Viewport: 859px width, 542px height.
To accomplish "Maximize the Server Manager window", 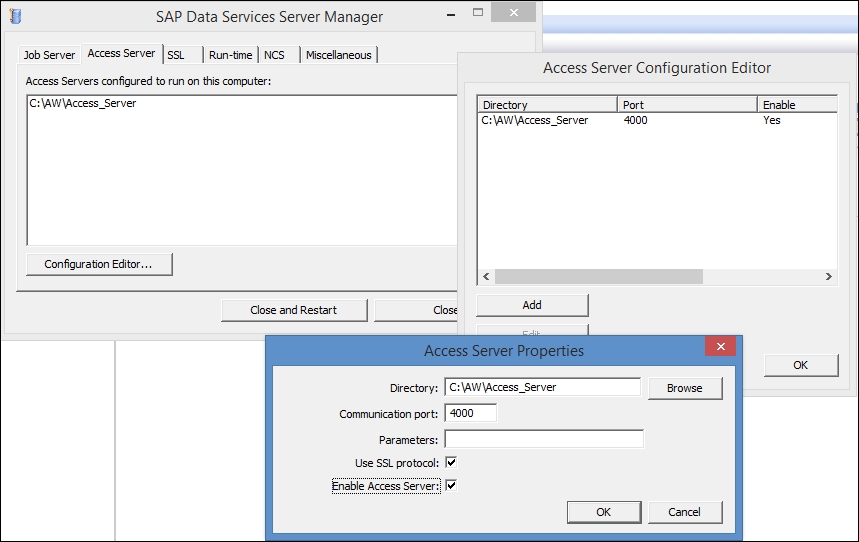I will tap(478, 14).
